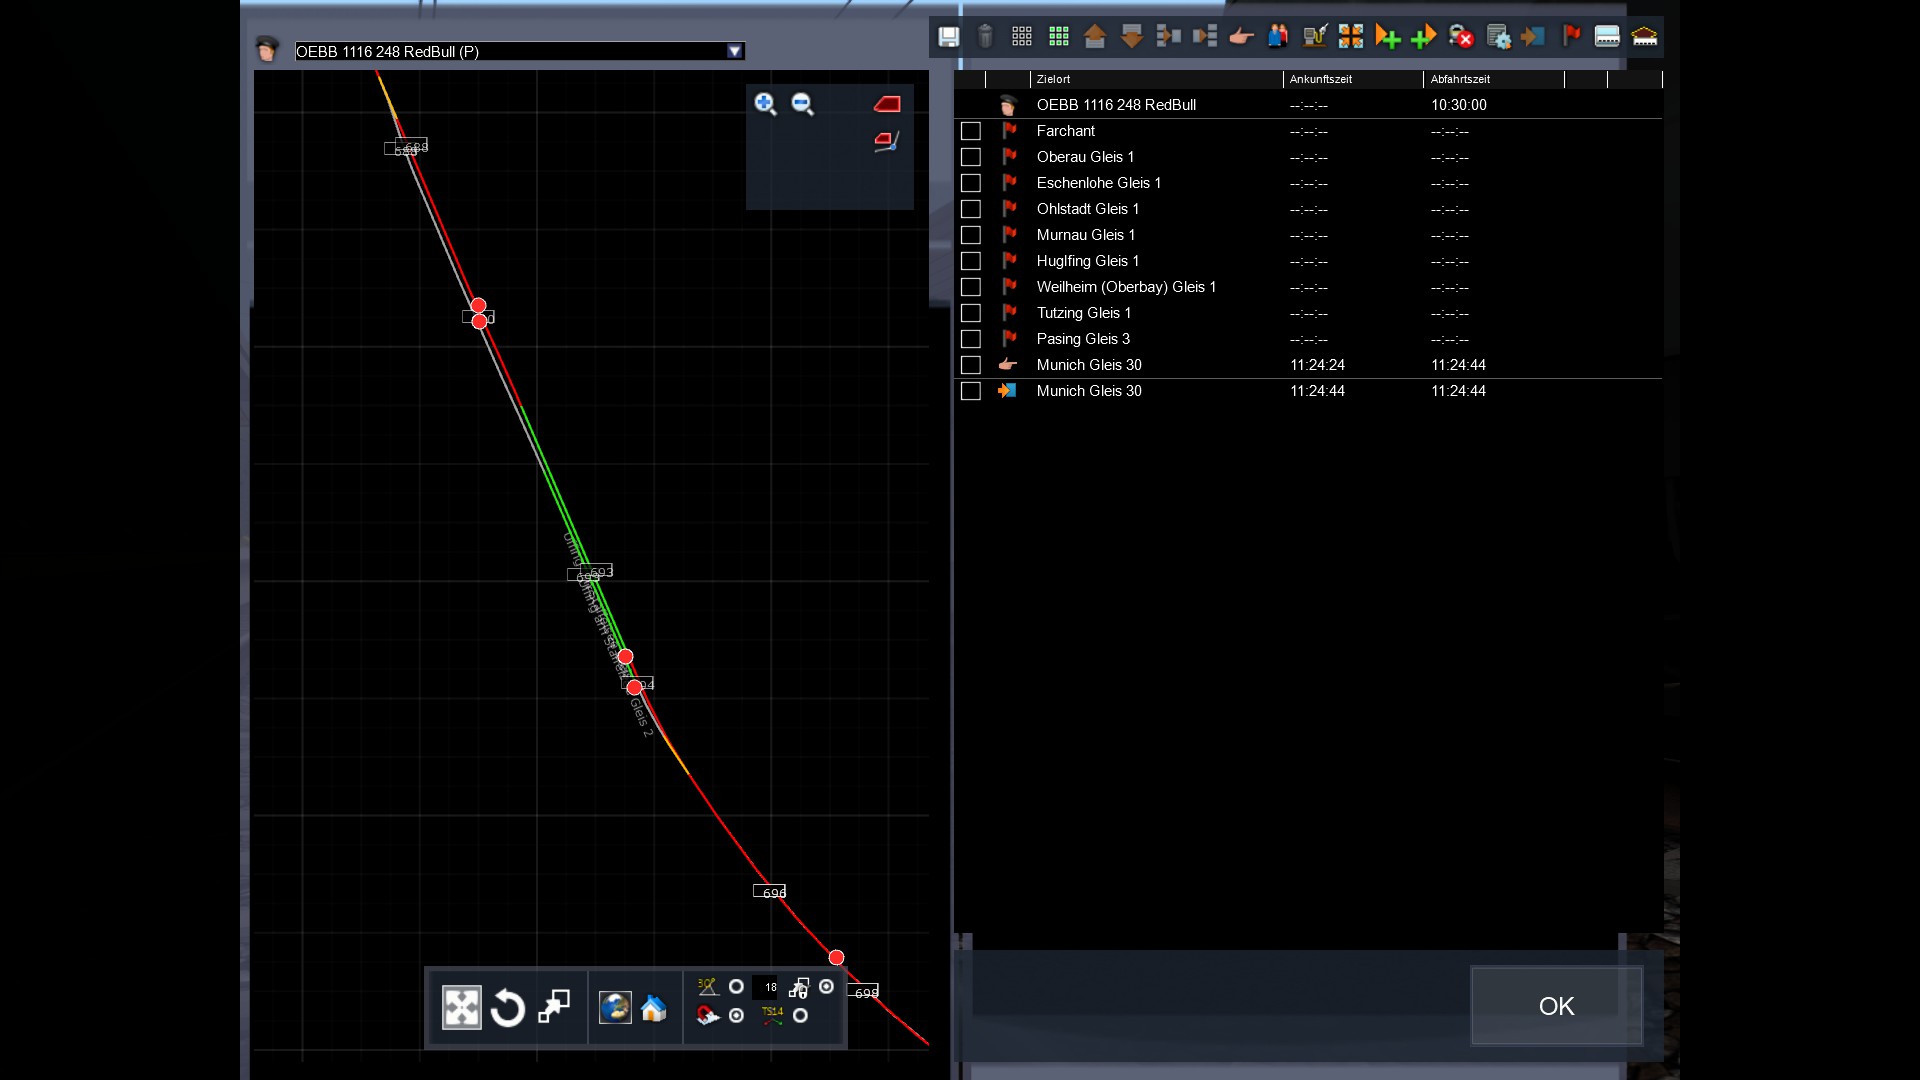Click the globe world view icon

pyautogui.click(x=615, y=1008)
